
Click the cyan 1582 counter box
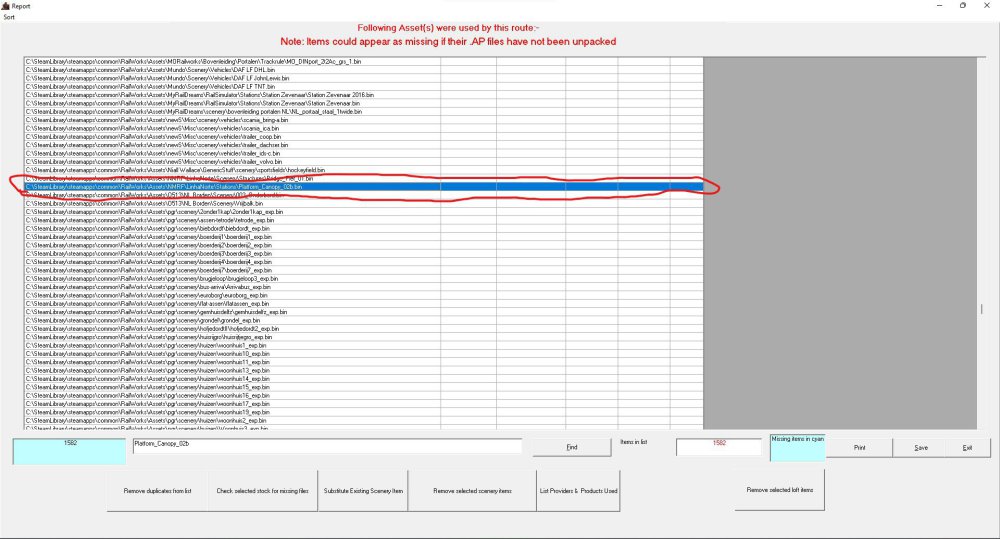(69, 450)
